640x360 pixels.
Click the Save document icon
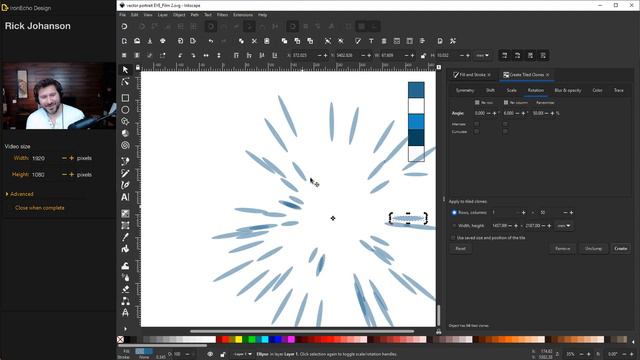(150, 41)
